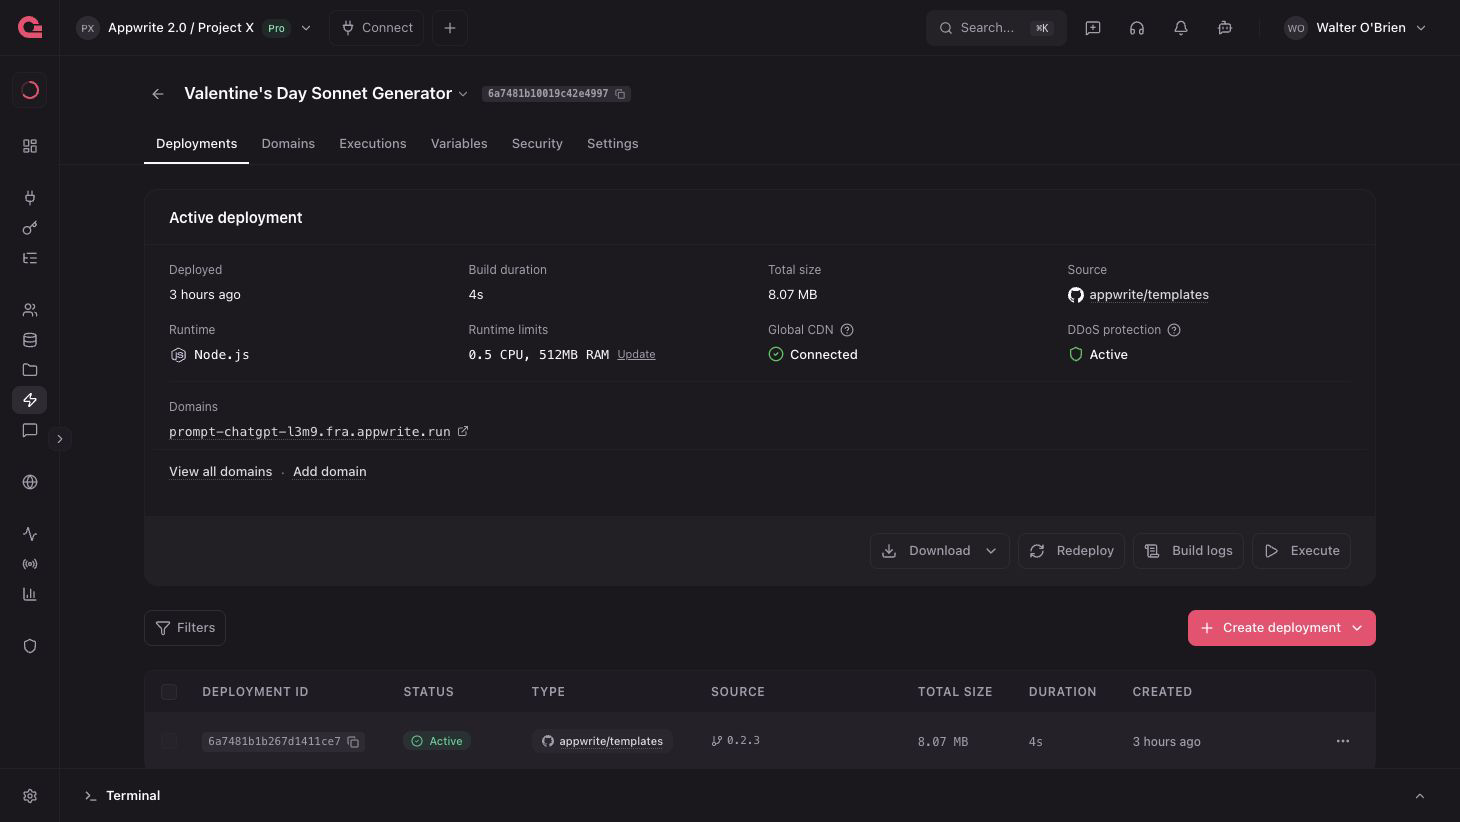The height and width of the screenshot is (822, 1460).
Task: Go back using the arrow beside the function title
Action: coord(158,94)
